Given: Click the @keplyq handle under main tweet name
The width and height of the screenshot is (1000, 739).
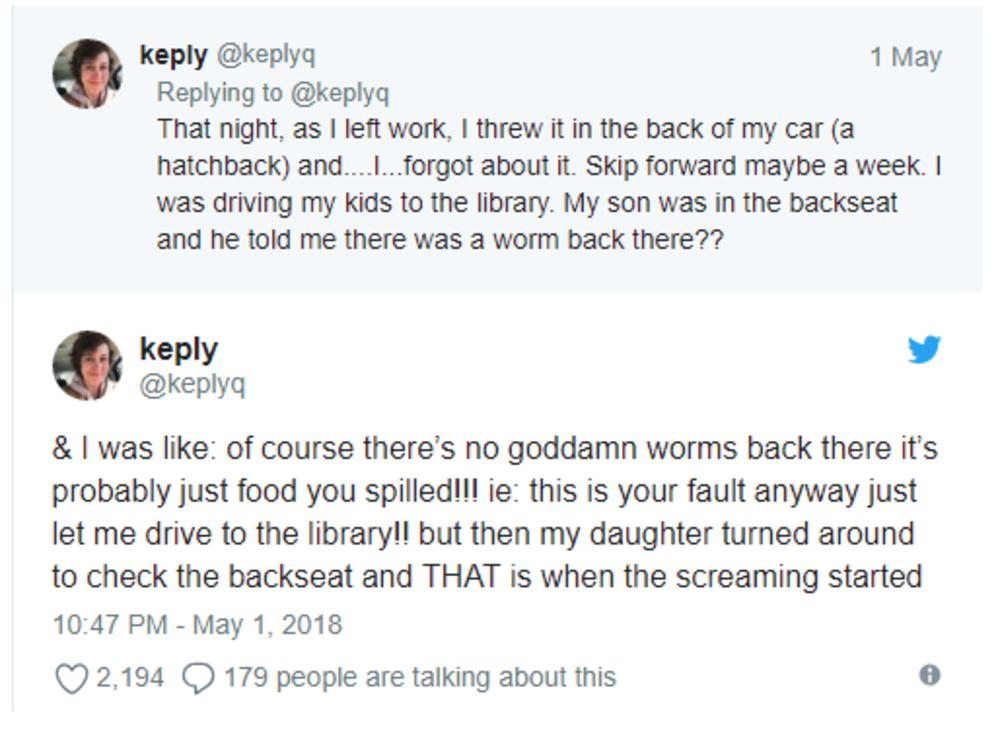Looking at the screenshot, I should [192, 385].
